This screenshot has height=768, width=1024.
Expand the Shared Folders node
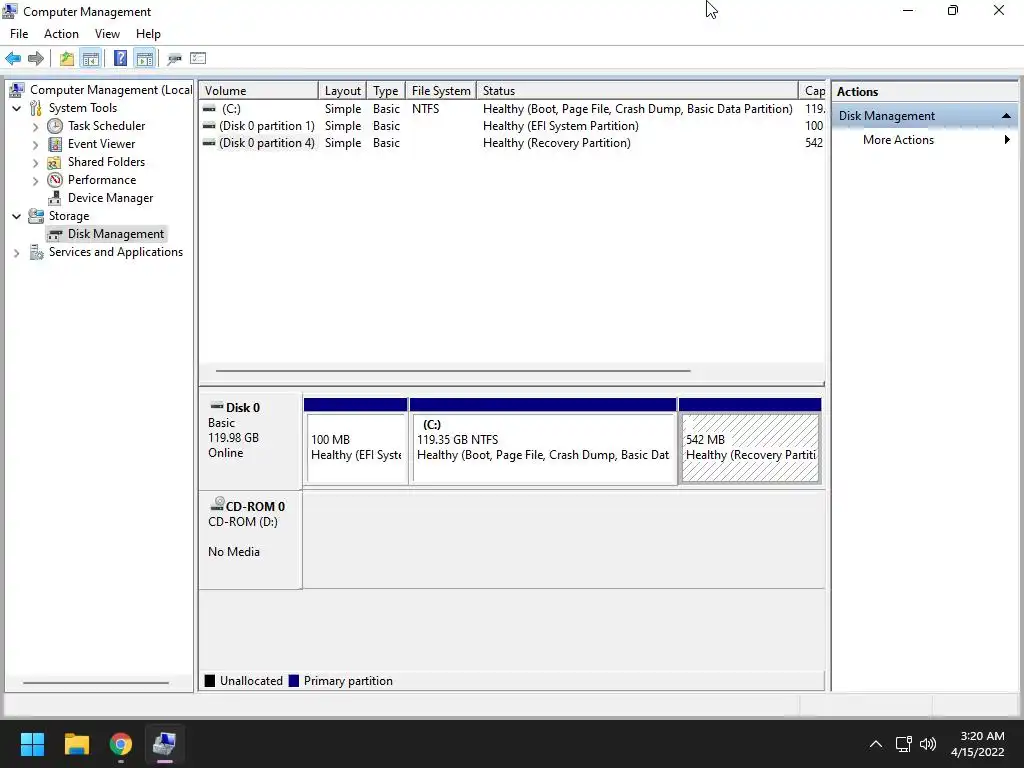tap(36, 163)
